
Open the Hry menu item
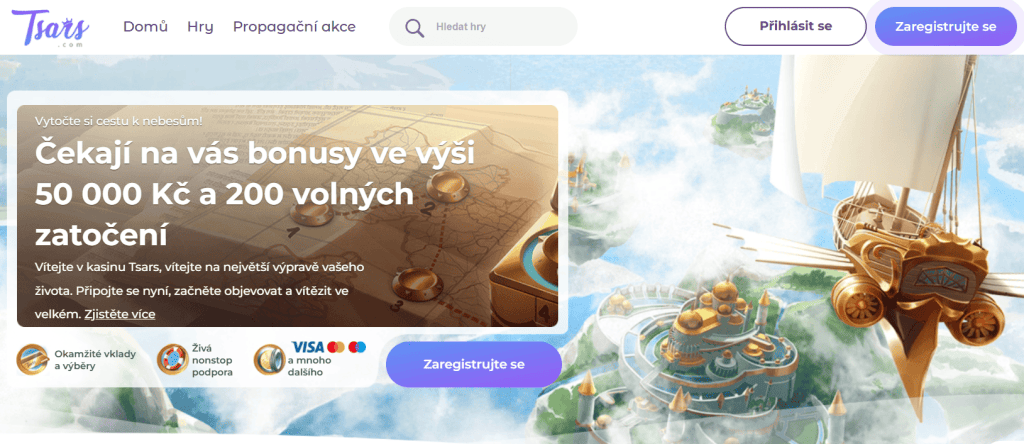click(x=200, y=27)
